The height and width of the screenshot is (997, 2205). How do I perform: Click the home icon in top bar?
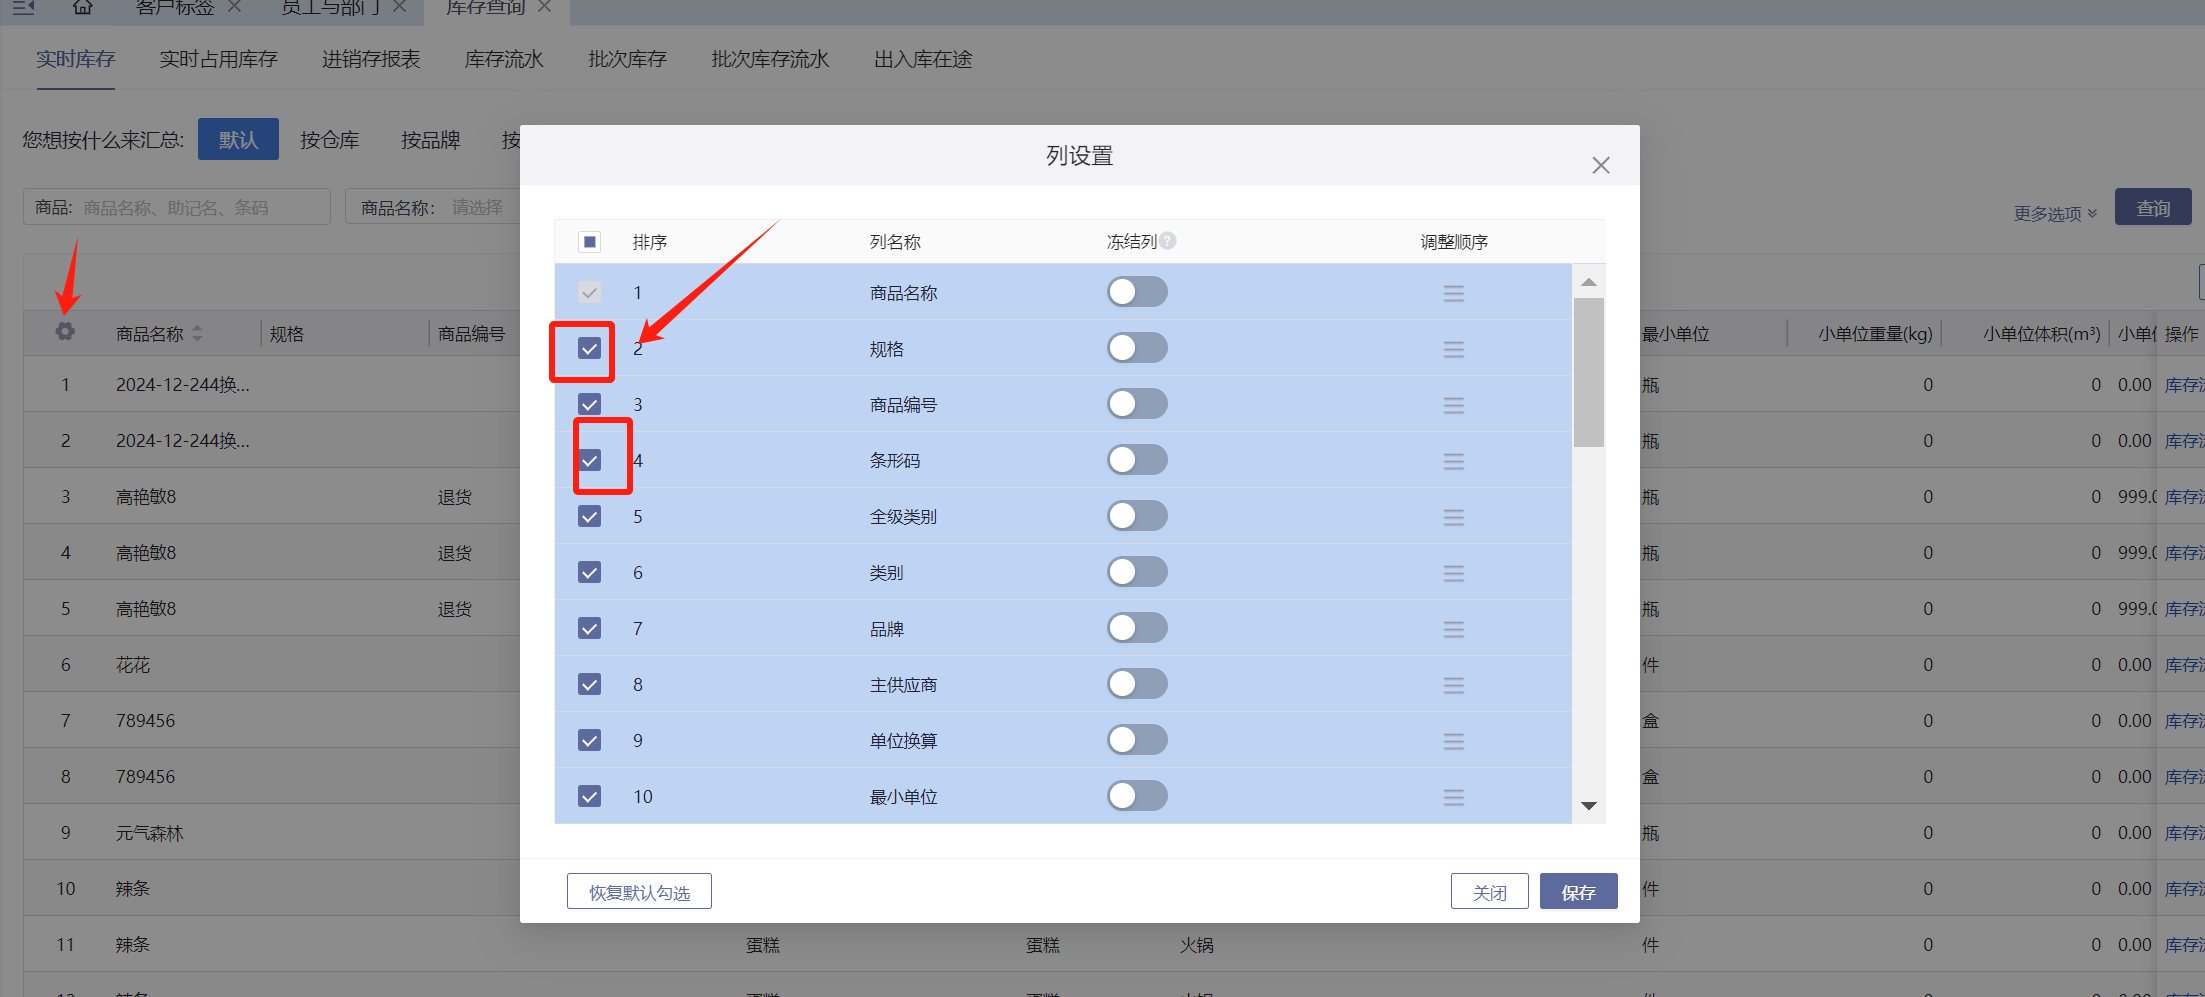83,8
